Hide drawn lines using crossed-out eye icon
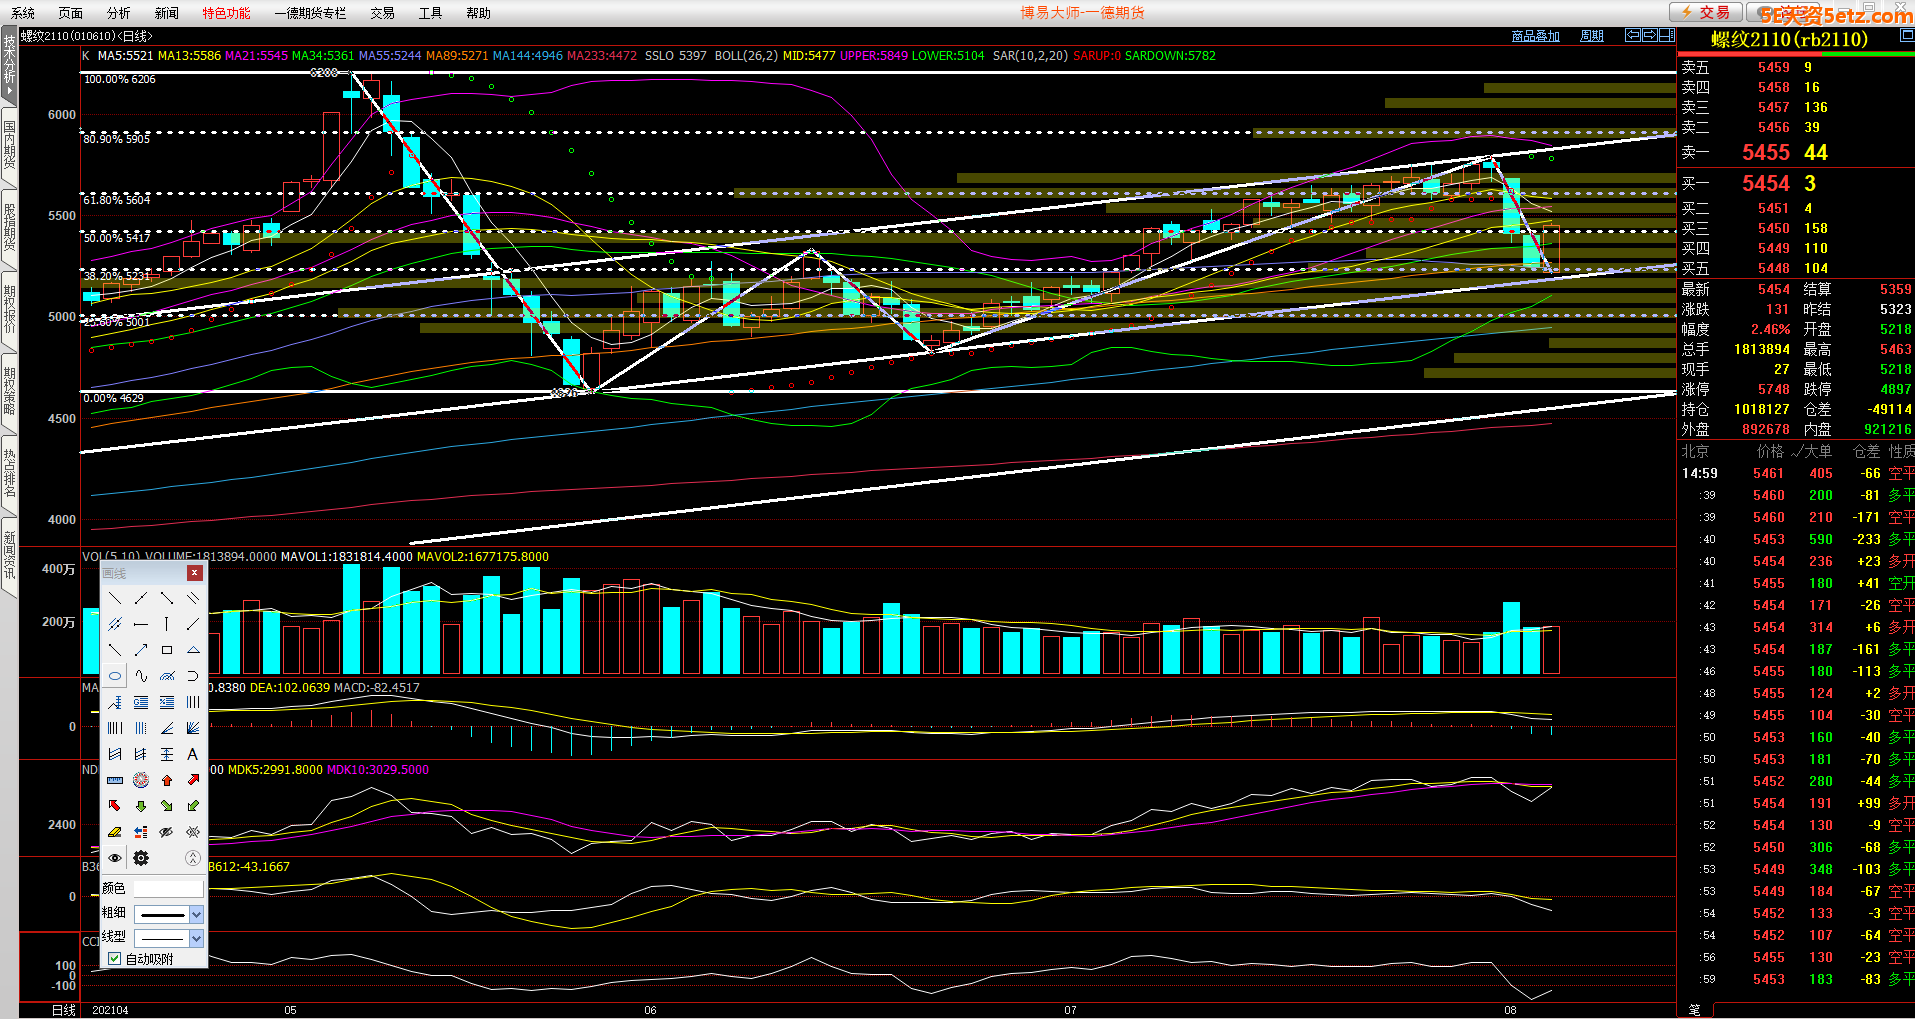The width and height of the screenshot is (1915, 1019). 167,832
